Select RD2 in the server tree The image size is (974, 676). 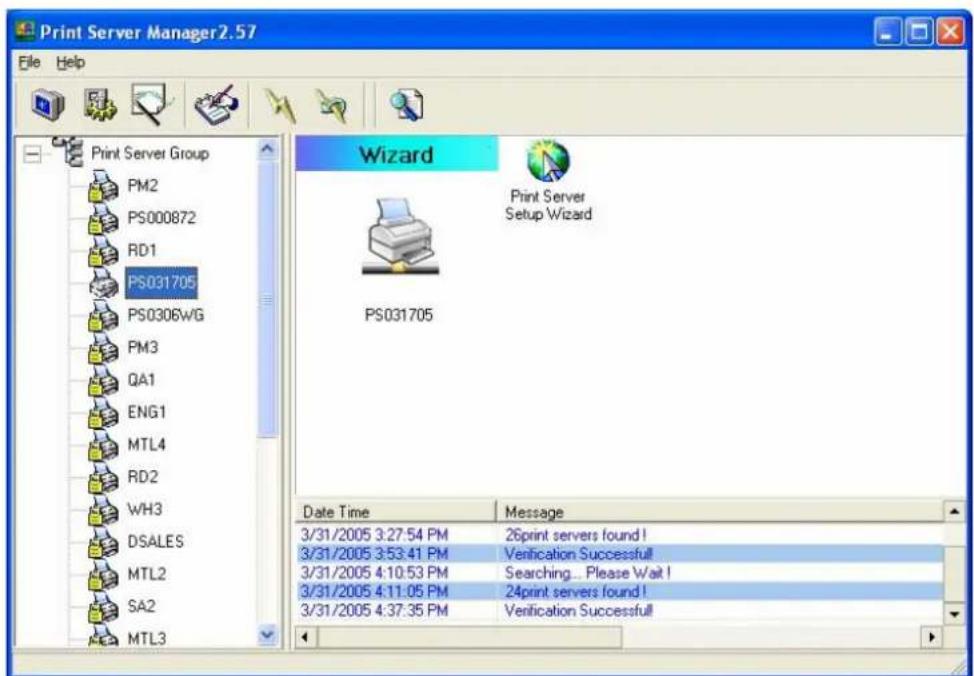[142, 477]
